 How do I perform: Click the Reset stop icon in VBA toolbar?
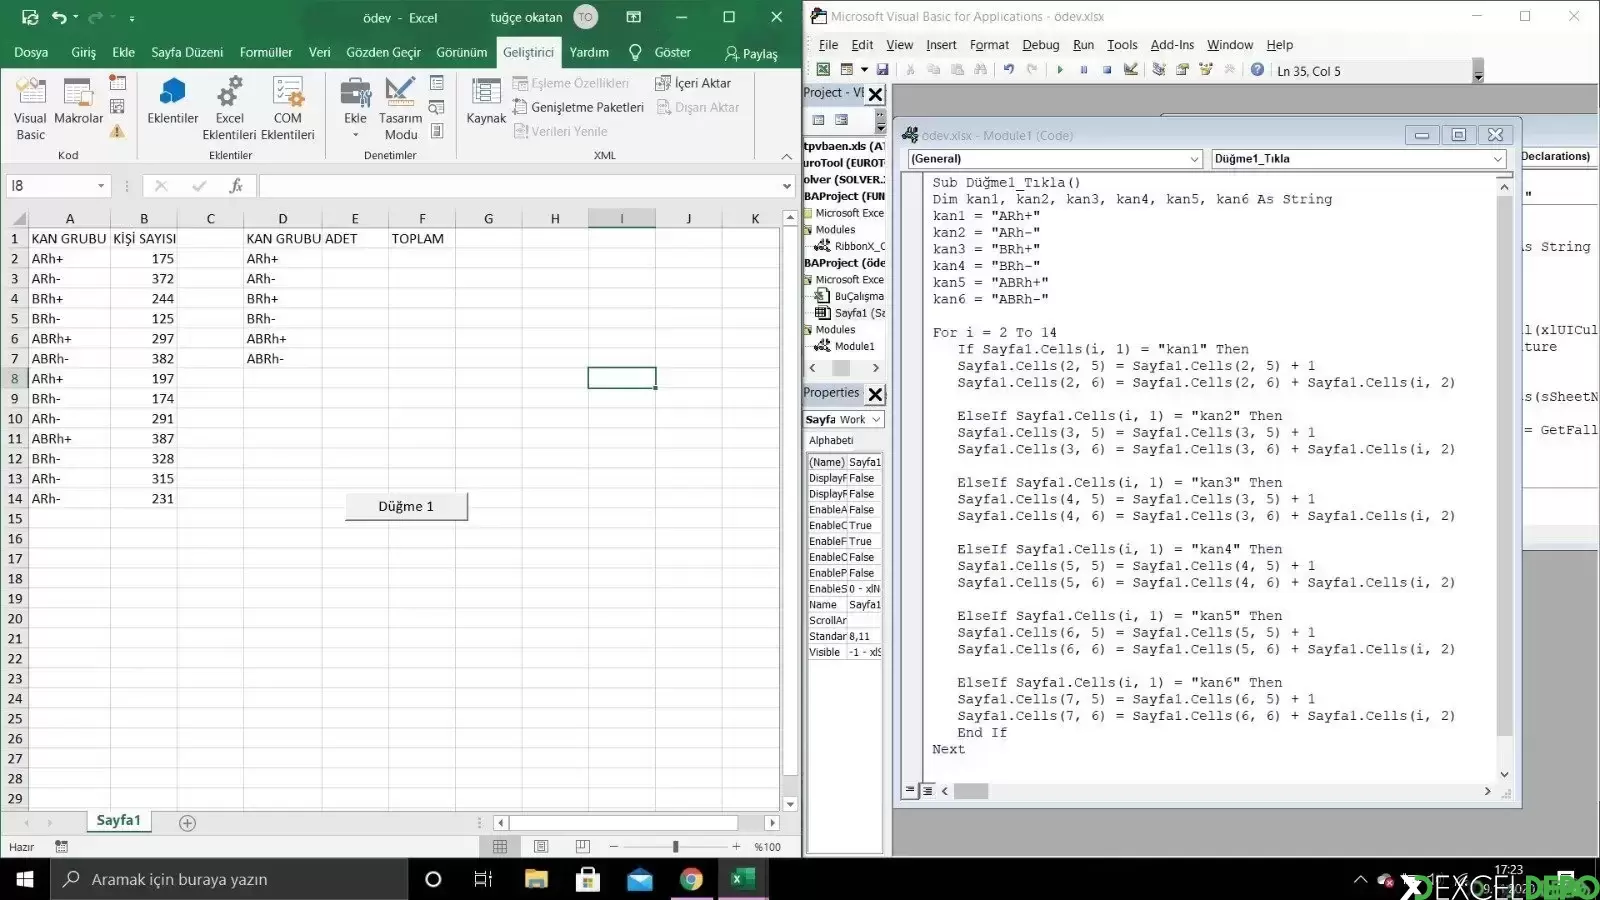tap(1107, 70)
